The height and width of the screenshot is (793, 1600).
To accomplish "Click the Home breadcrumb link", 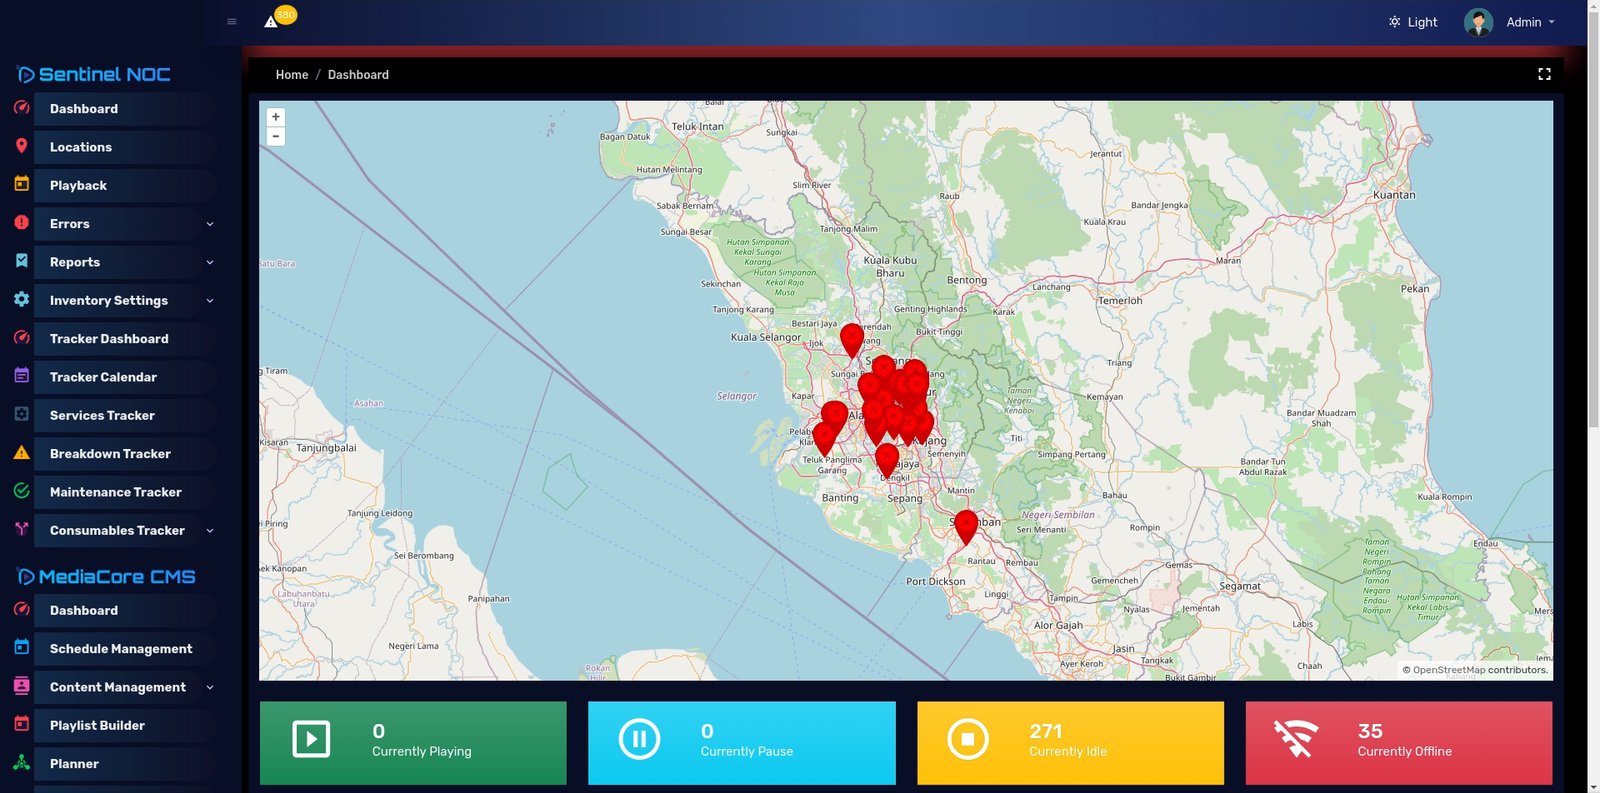I will [x=292, y=75].
